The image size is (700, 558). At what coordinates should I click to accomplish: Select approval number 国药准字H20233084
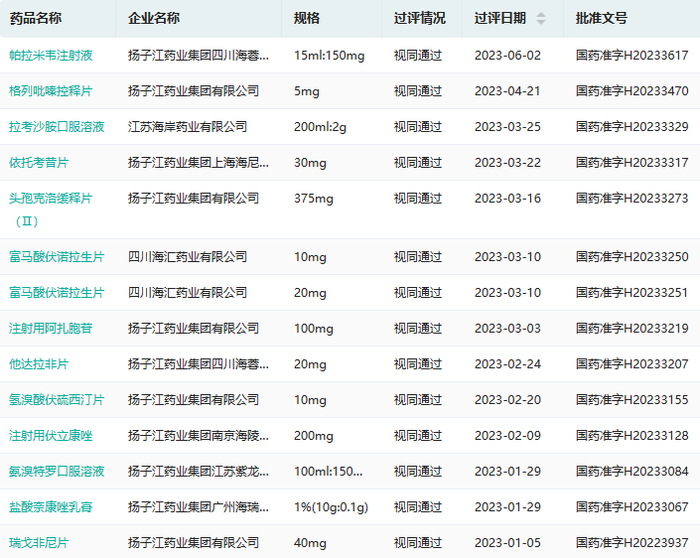point(632,471)
